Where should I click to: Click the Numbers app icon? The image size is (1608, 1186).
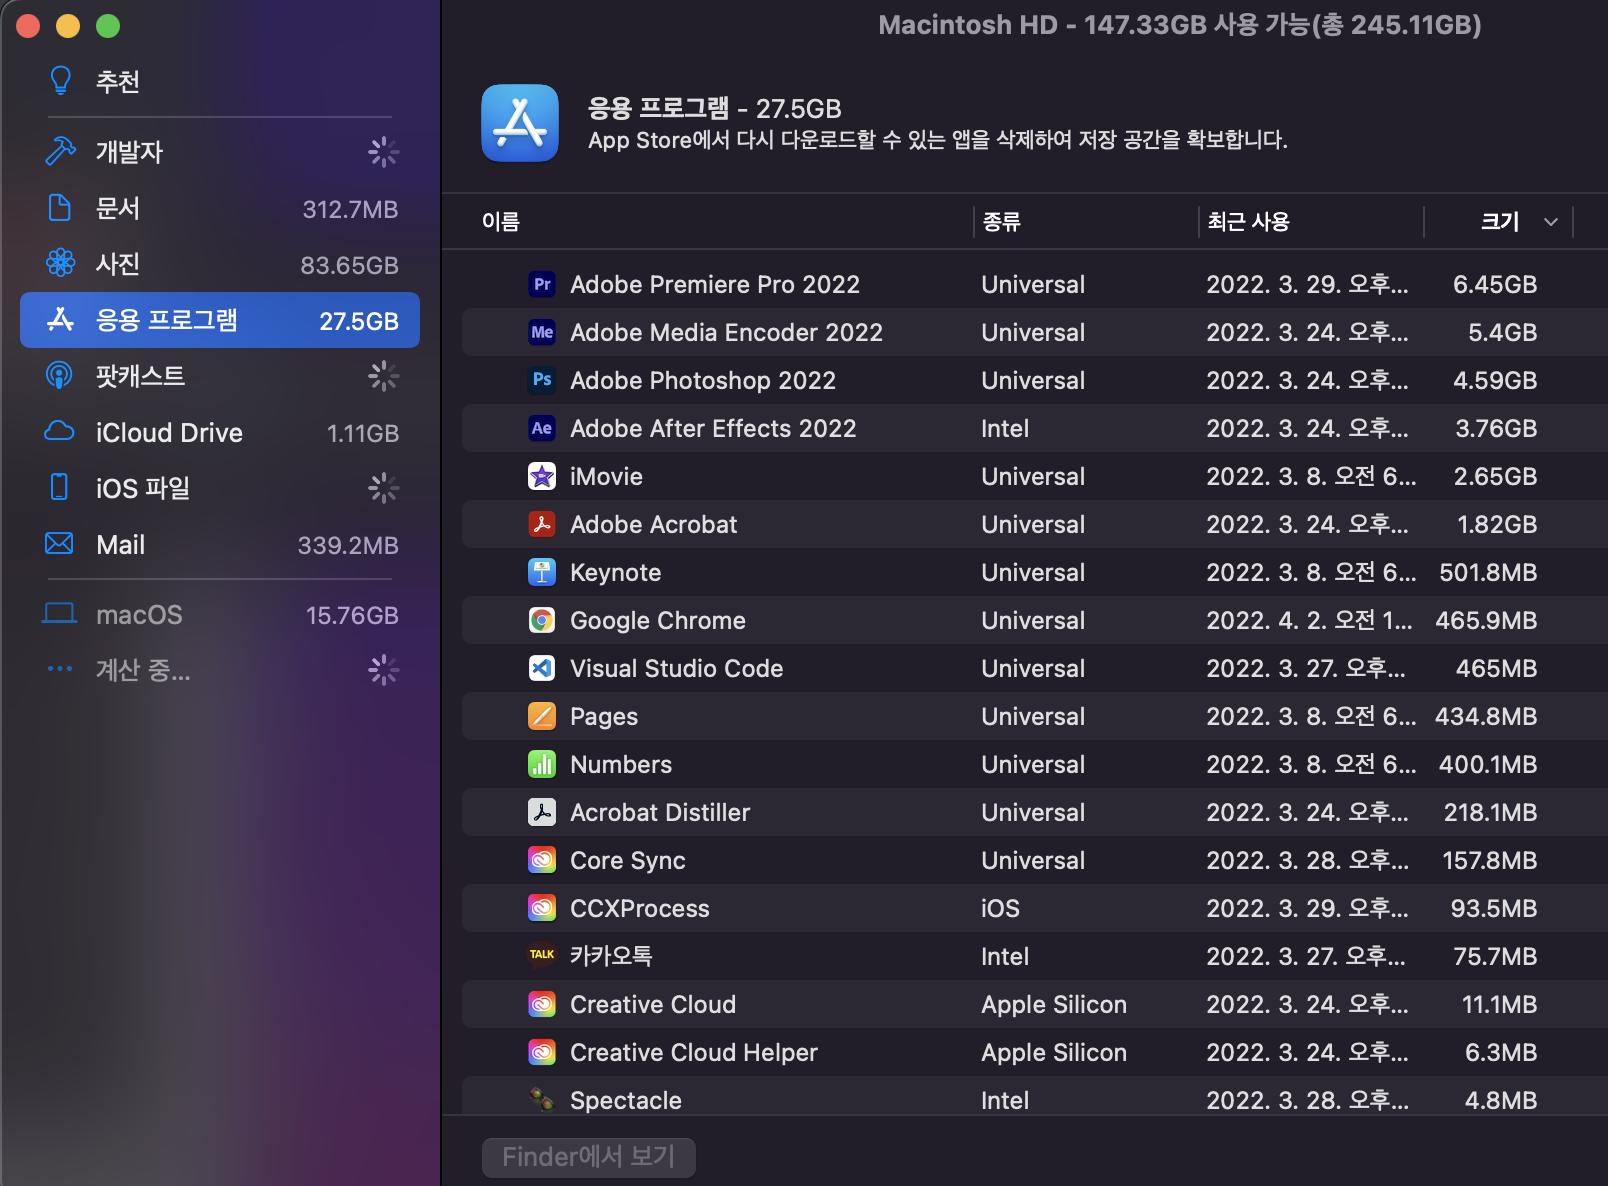542,764
